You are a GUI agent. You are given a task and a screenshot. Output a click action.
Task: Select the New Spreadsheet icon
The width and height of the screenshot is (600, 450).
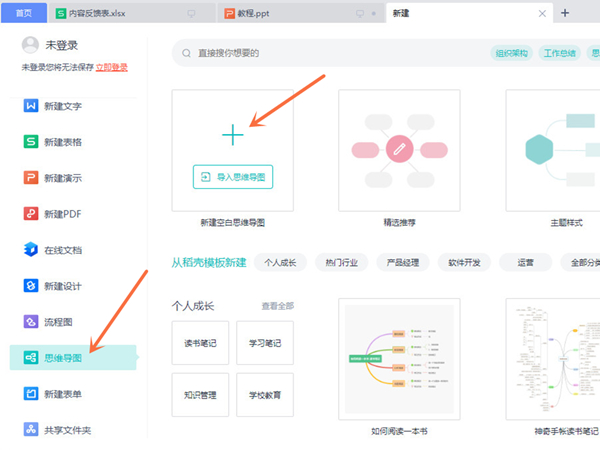[31, 142]
